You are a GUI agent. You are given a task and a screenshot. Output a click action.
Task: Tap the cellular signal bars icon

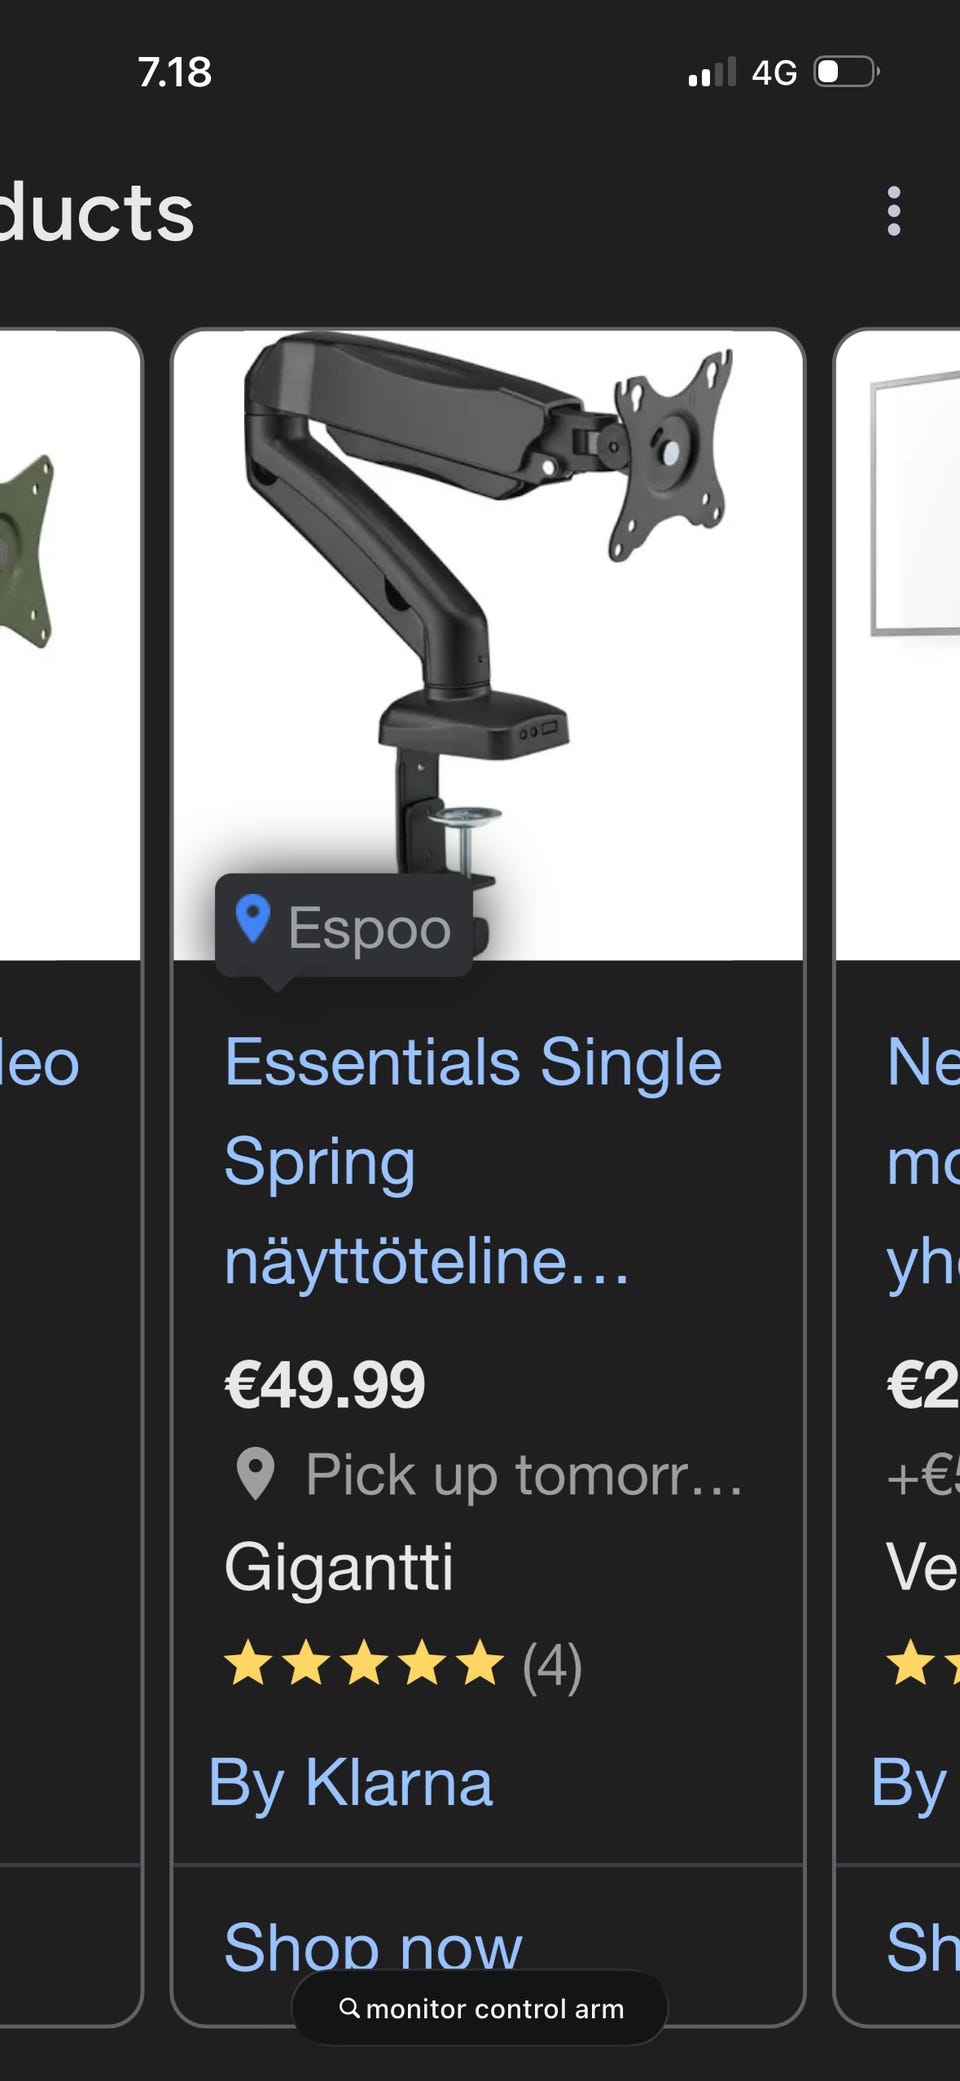711,72
